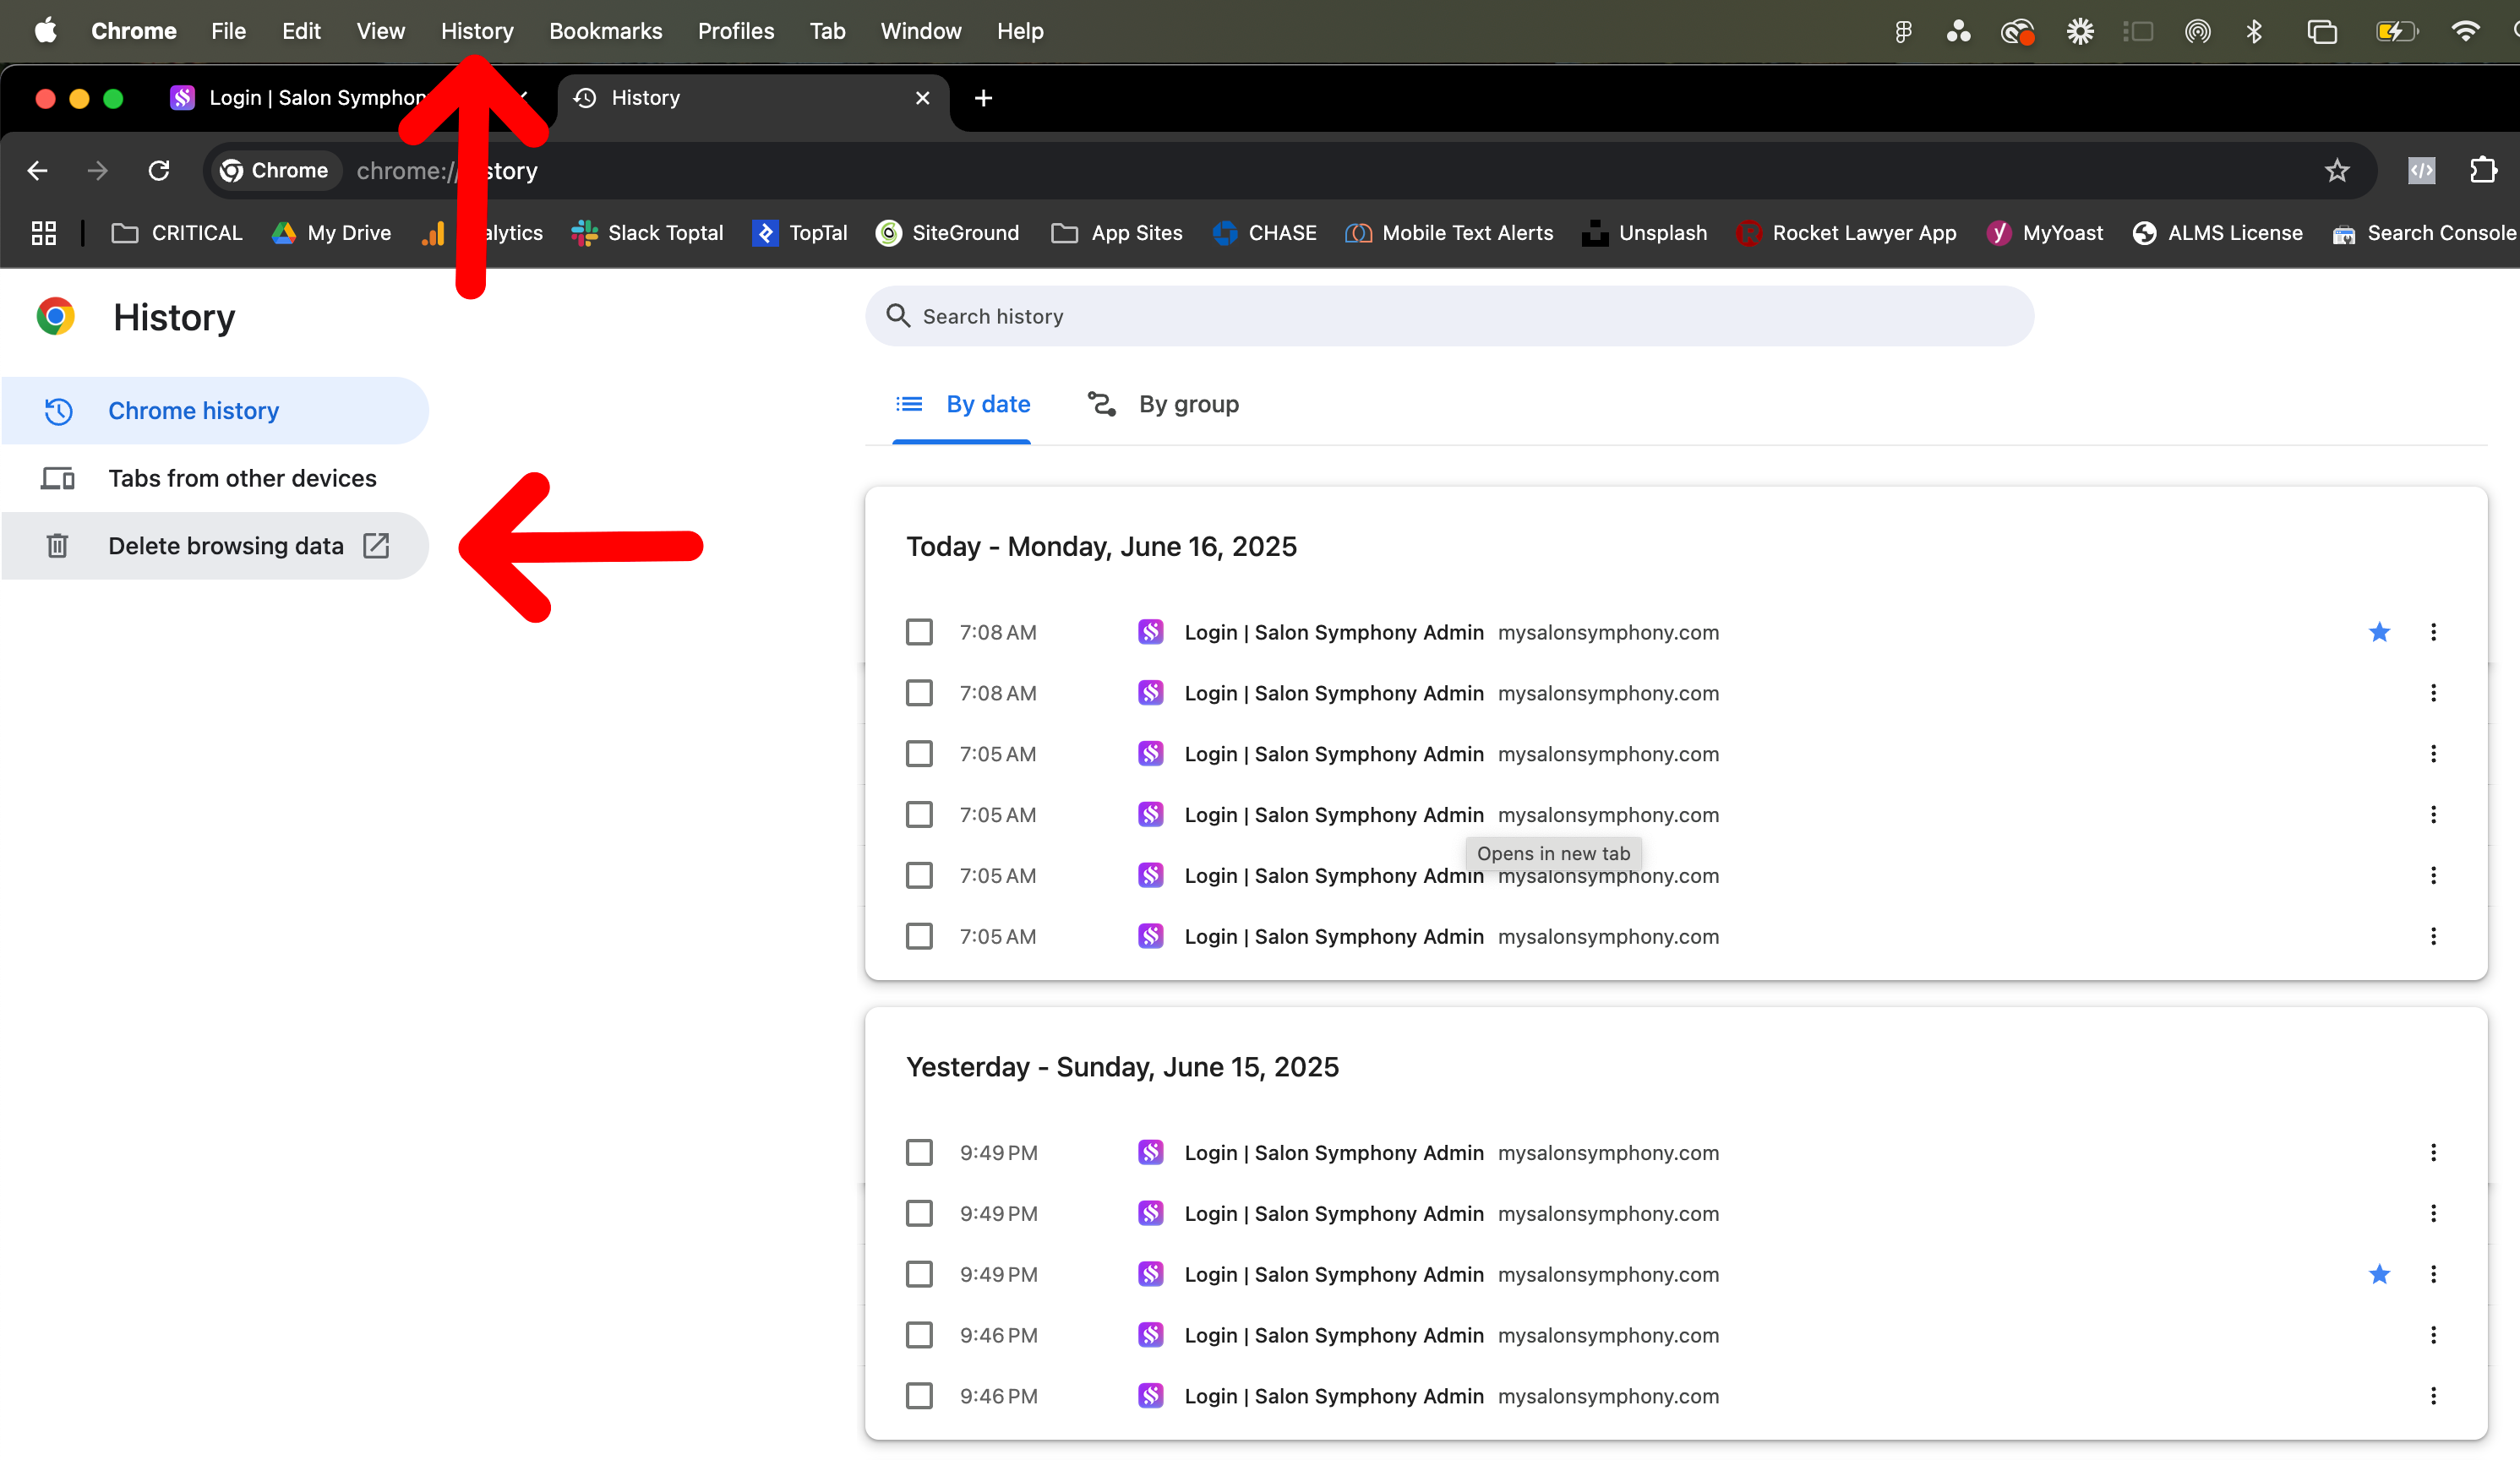Open the Extensions puzzle icon

pos(2484,171)
